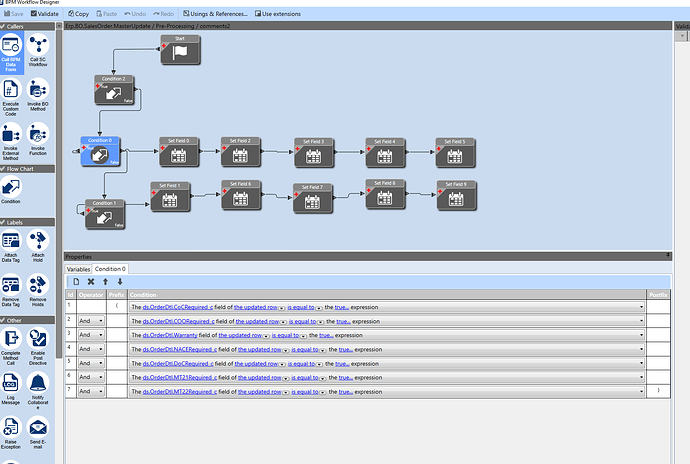This screenshot has width=690, height=464.
Task: Click the ds.OrderDtl.COORequired_c field link
Action: pos(179,321)
